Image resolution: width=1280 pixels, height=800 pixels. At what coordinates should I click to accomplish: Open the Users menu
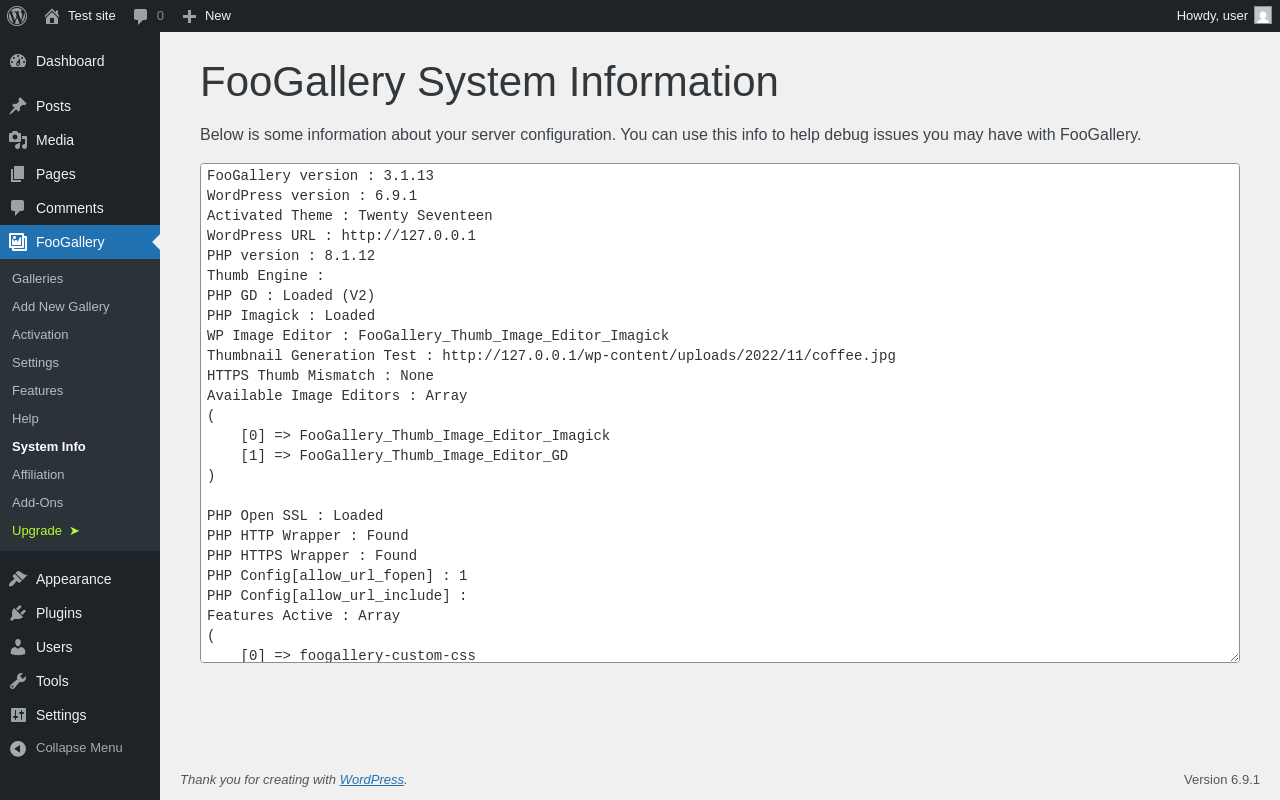click(x=80, y=647)
